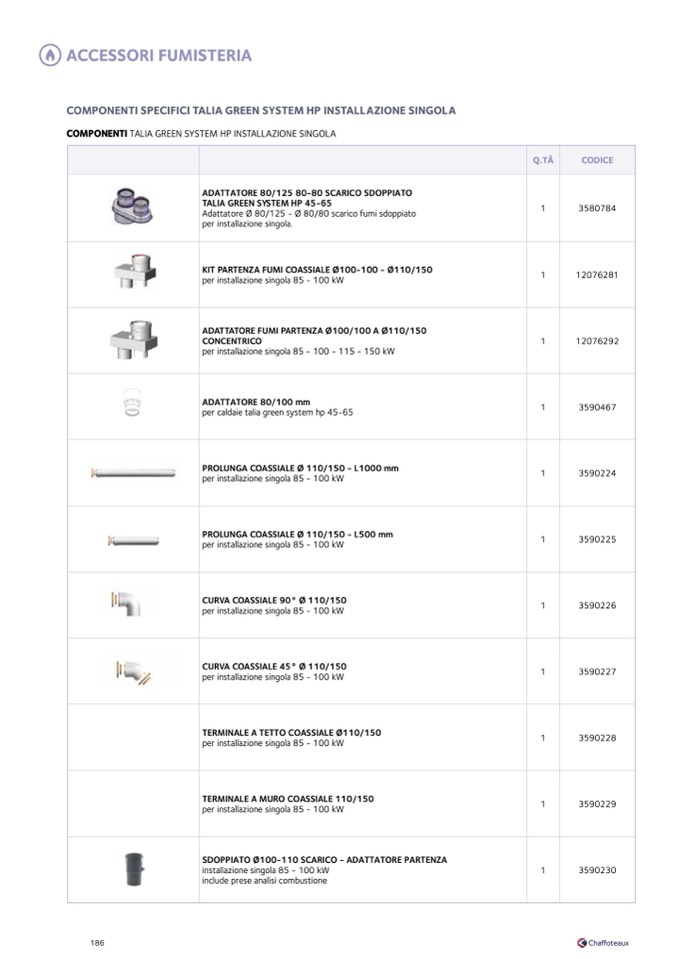This screenshot has height=959, width=678.
Task: Click page number 186 in the footer
Action: coord(97,942)
